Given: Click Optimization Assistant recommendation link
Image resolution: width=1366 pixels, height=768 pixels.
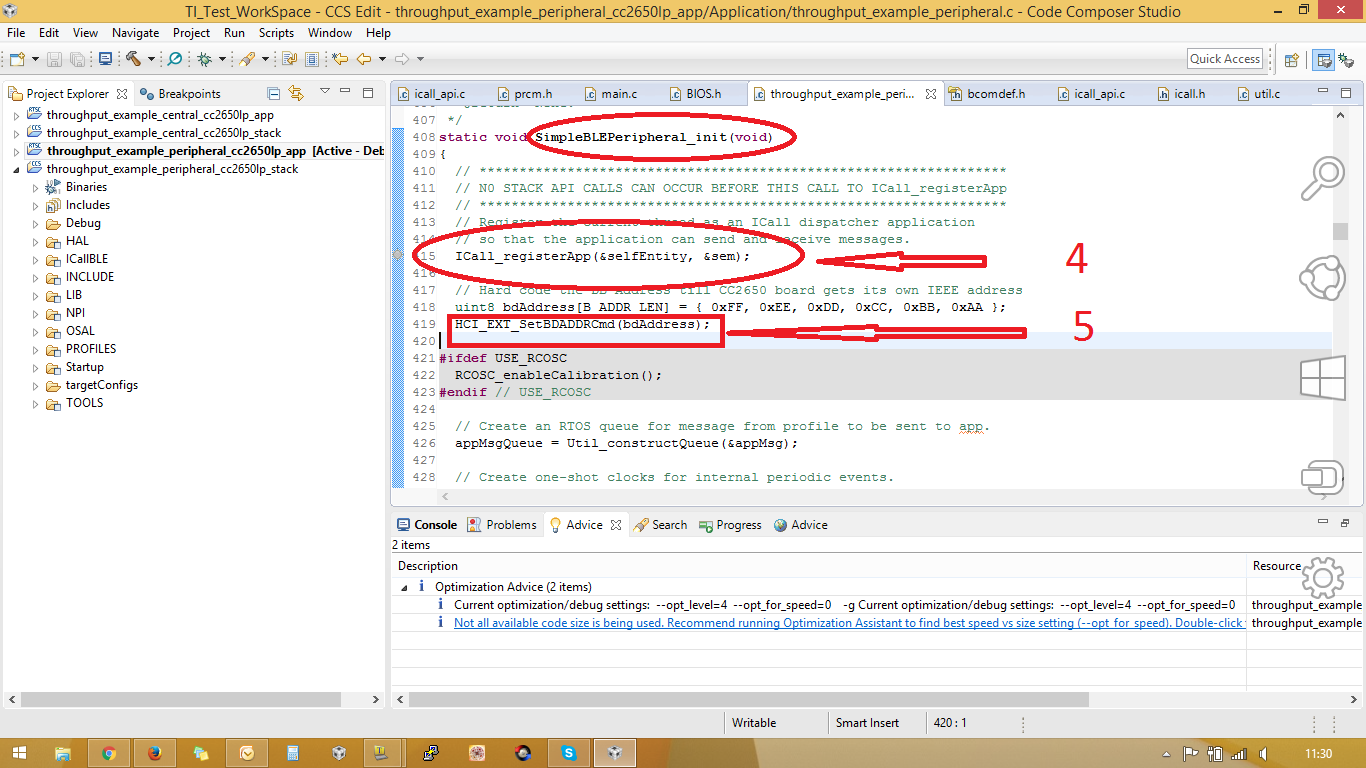Looking at the screenshot, I should [x=849, y=623].
